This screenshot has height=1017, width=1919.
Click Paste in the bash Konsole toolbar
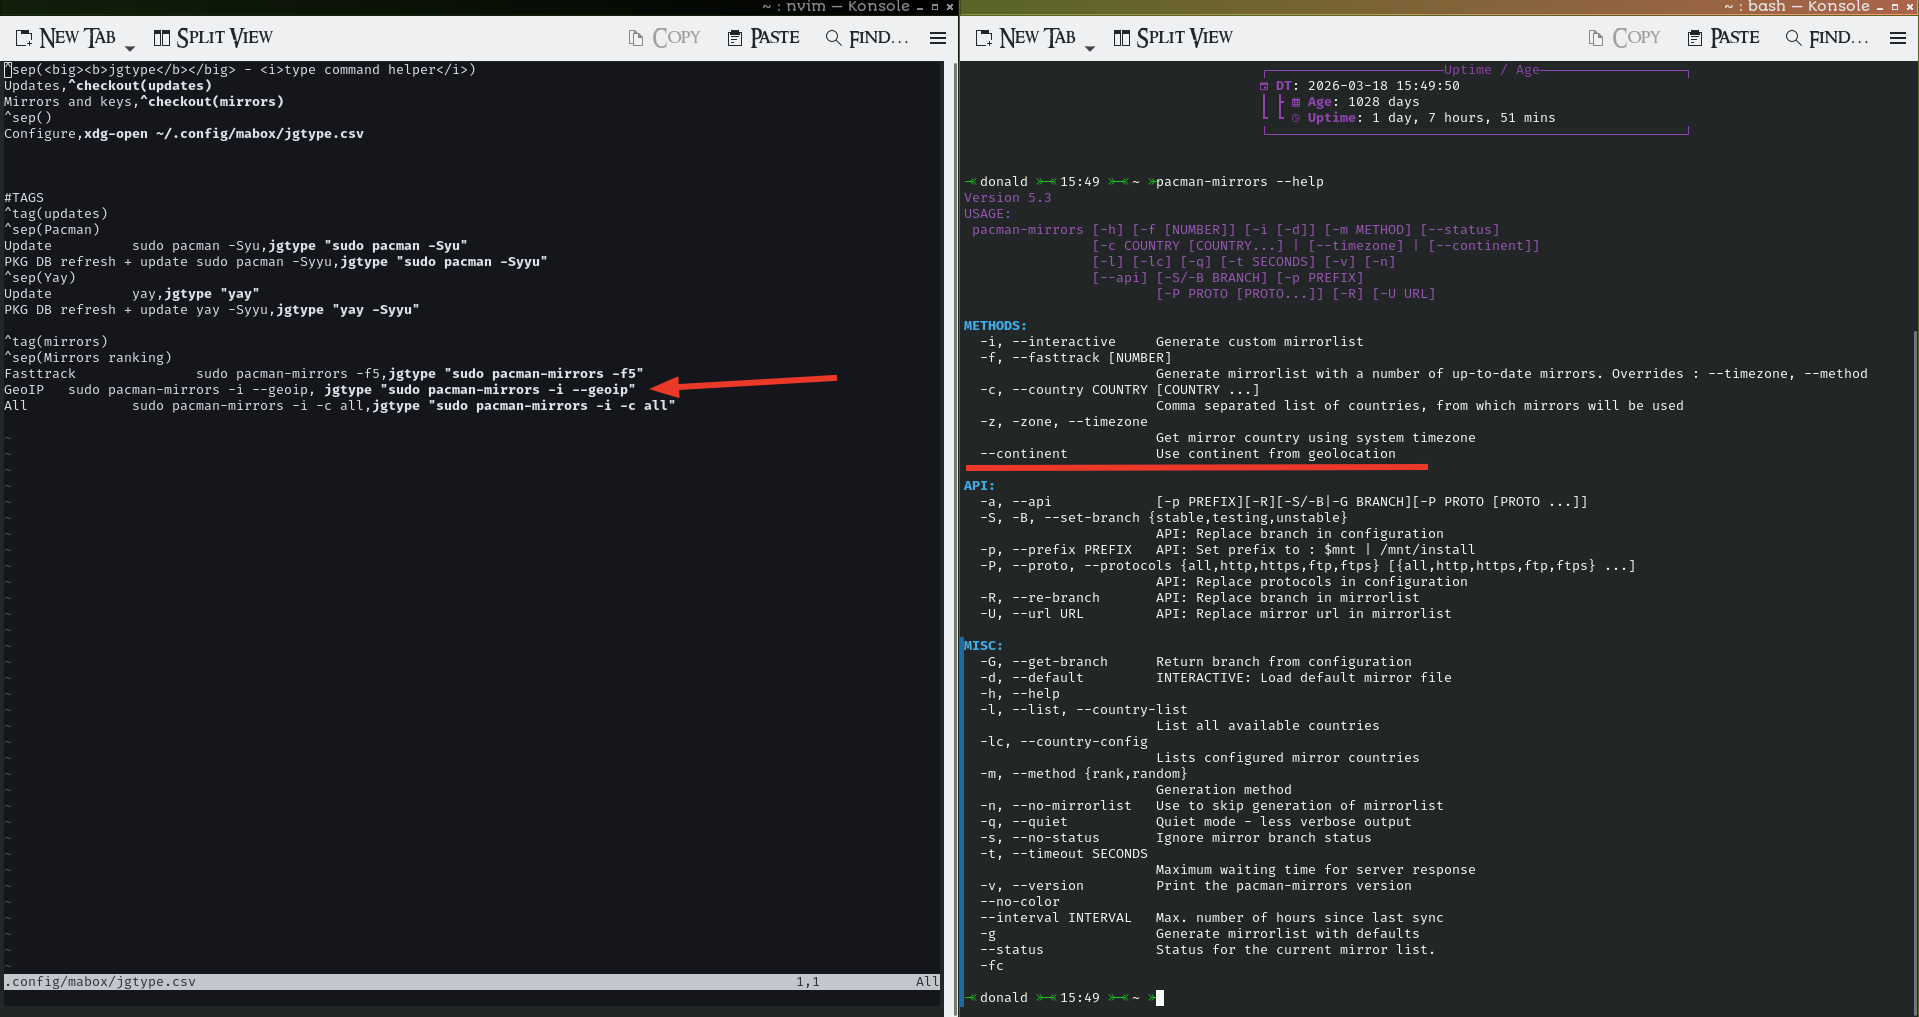pyautogui.click(x=1723, y=38)
